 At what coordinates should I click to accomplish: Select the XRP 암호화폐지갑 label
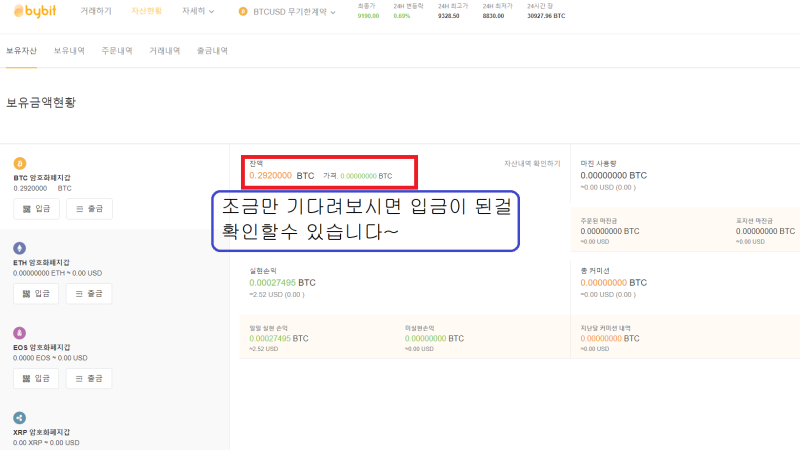tap(42, 432)
